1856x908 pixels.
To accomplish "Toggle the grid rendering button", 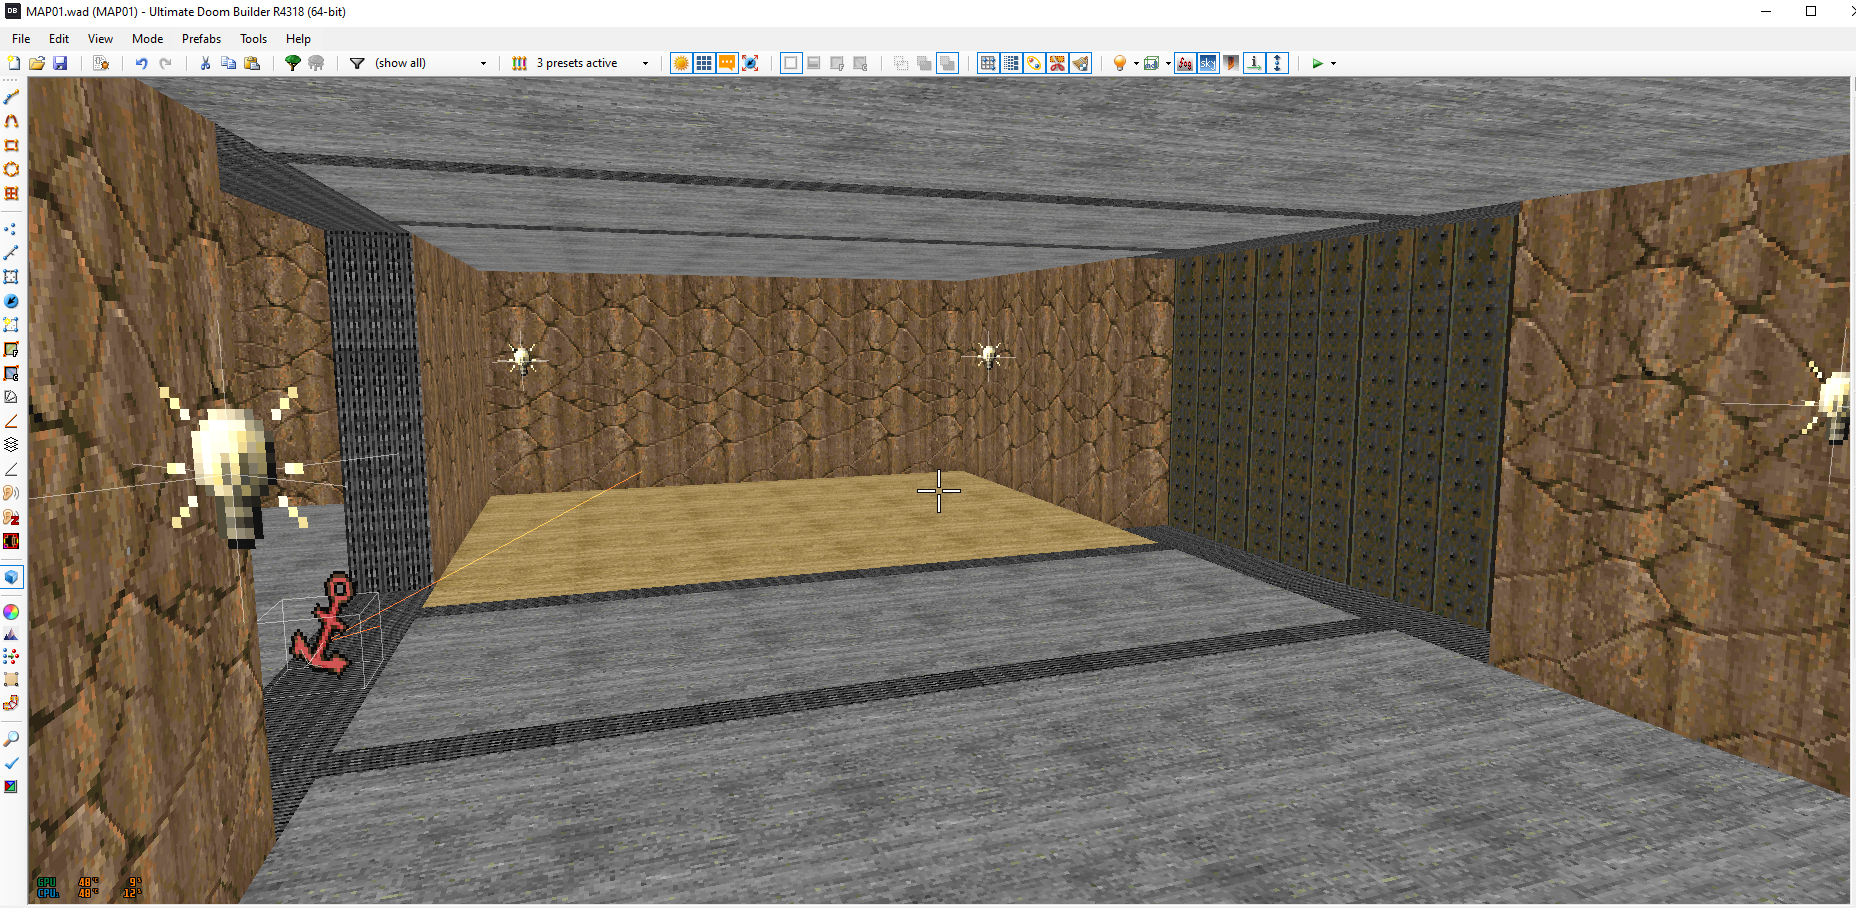I will 704,63.
